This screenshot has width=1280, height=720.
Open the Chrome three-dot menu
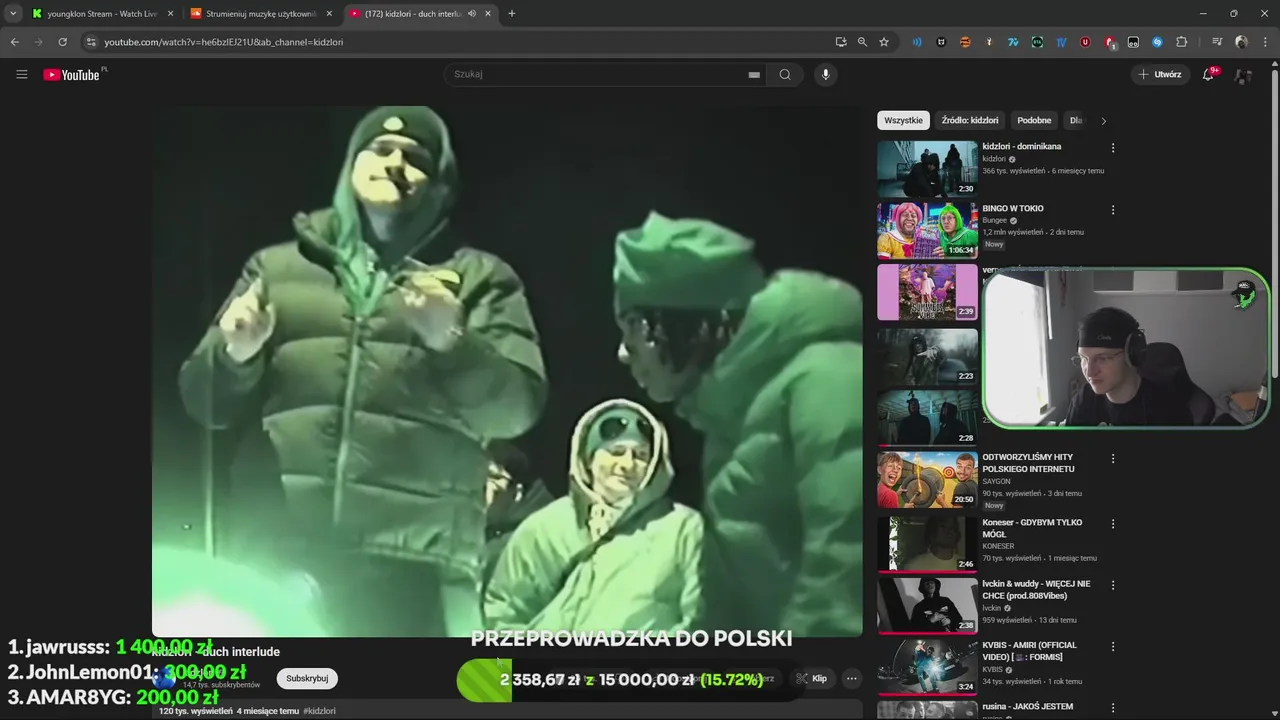point(1265,42)
